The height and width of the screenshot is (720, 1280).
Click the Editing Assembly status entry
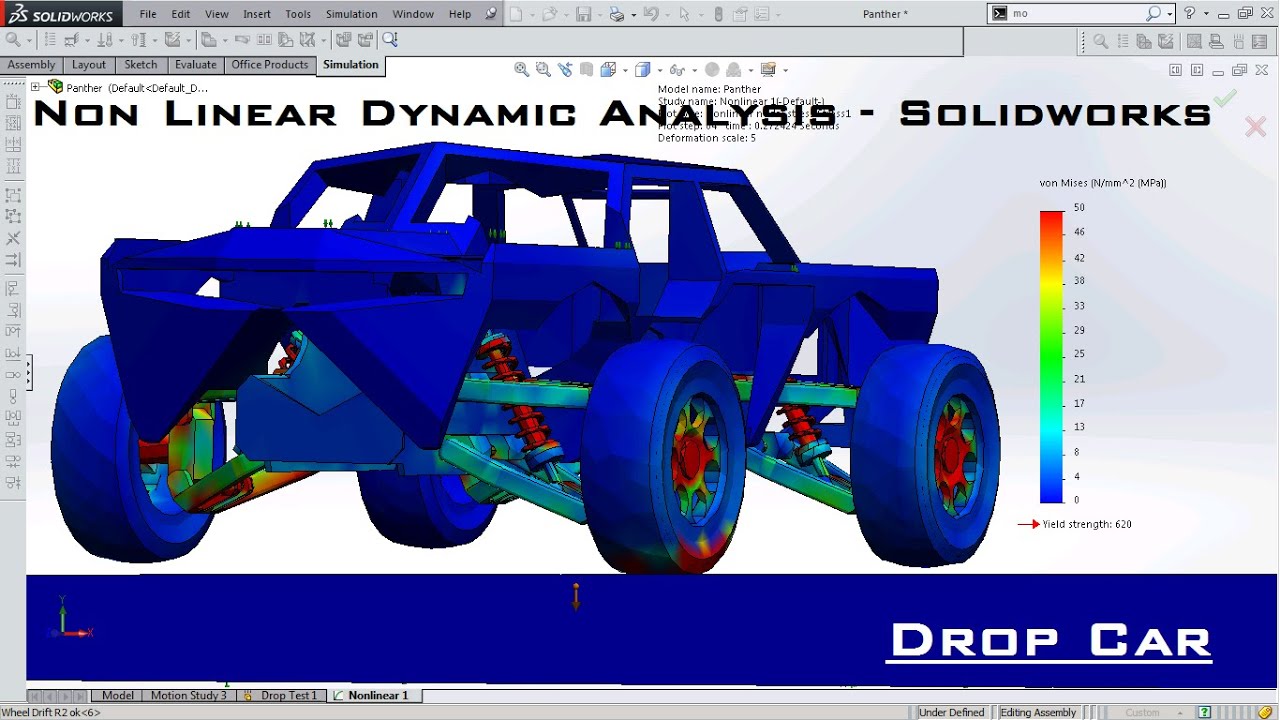(x=1037, y=712)
